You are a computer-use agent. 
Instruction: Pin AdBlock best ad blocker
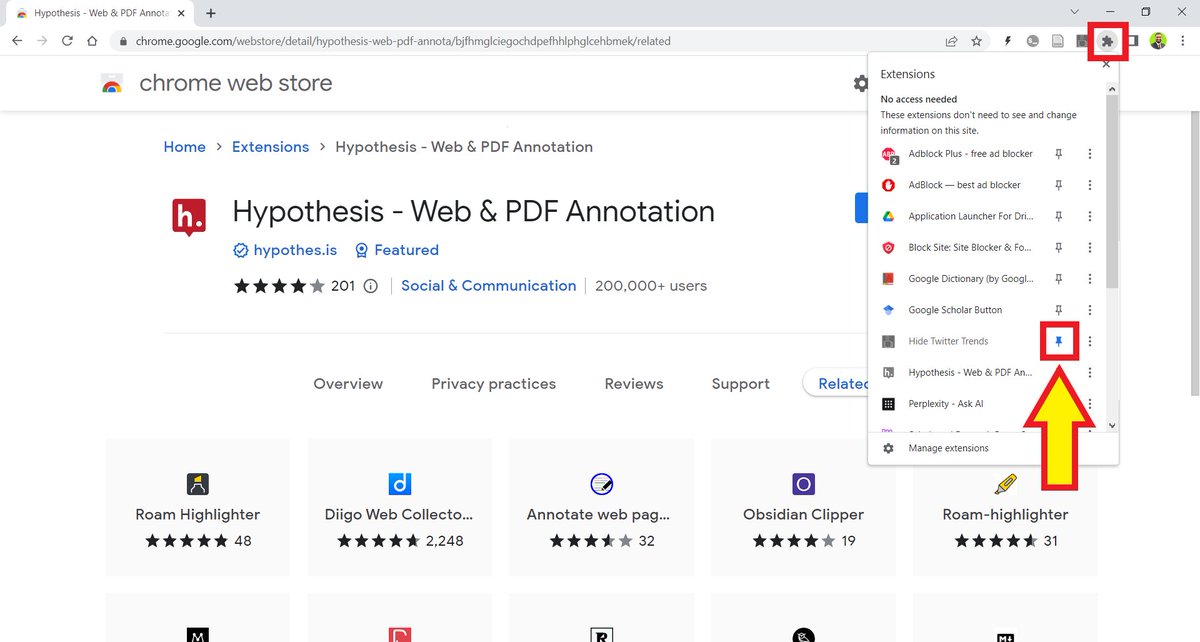(x=1059, y=185)
